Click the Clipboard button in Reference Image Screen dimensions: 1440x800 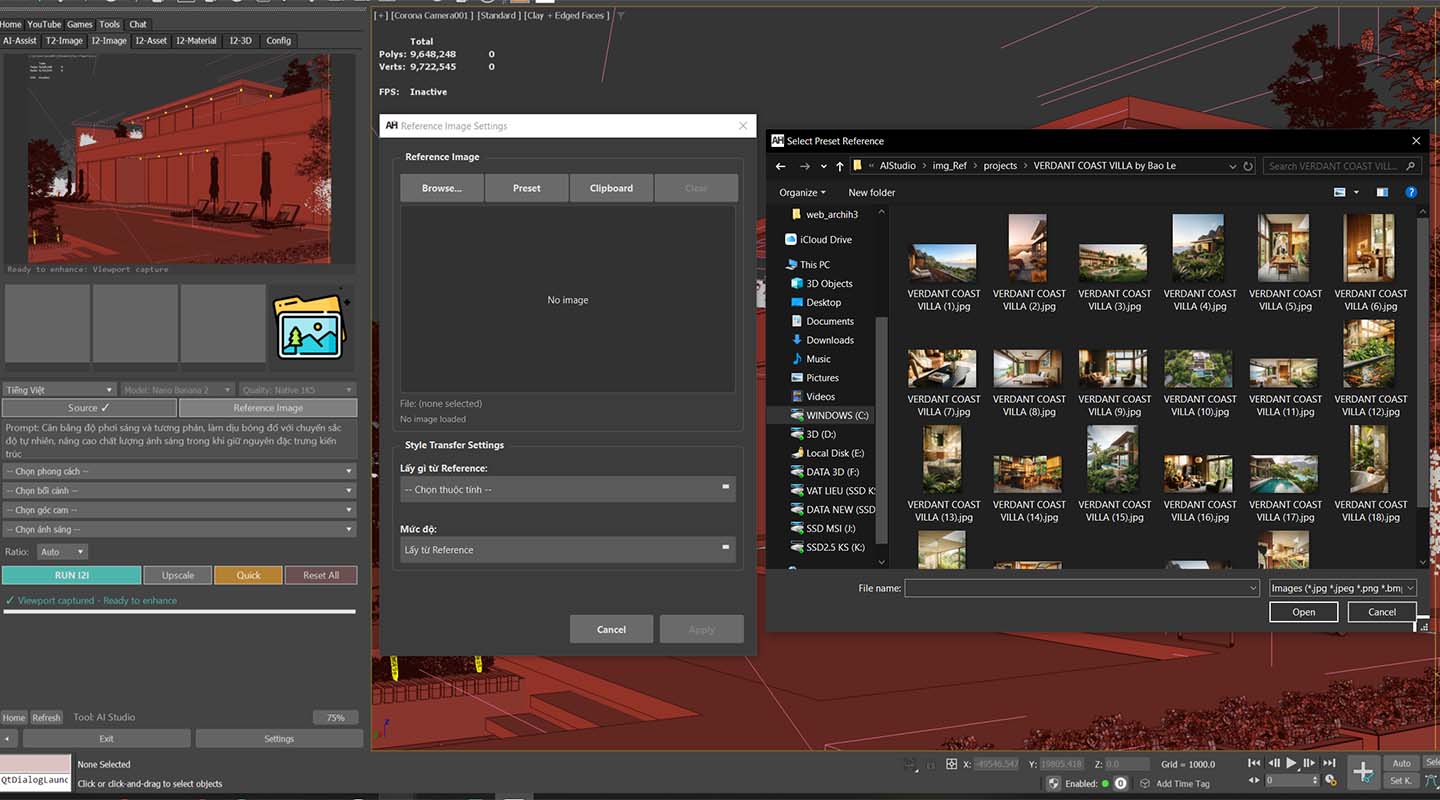tap(611, 188)
